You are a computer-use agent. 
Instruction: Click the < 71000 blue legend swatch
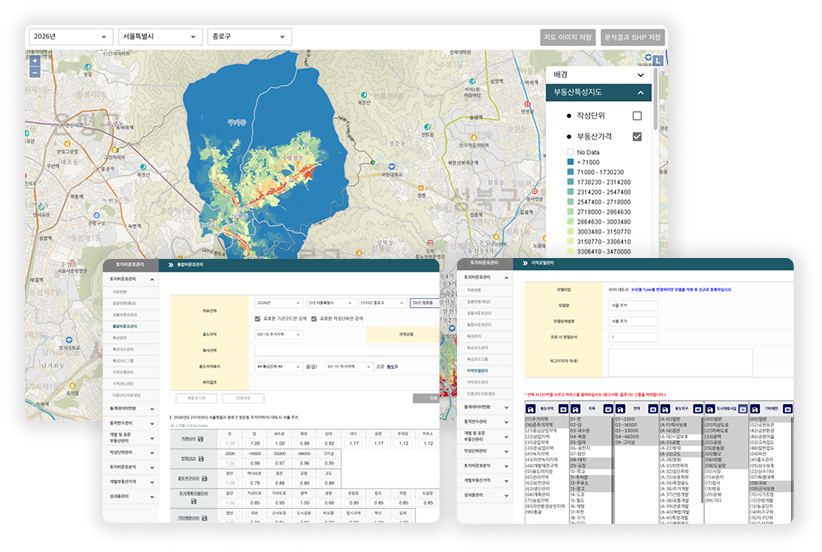point(570,161)
